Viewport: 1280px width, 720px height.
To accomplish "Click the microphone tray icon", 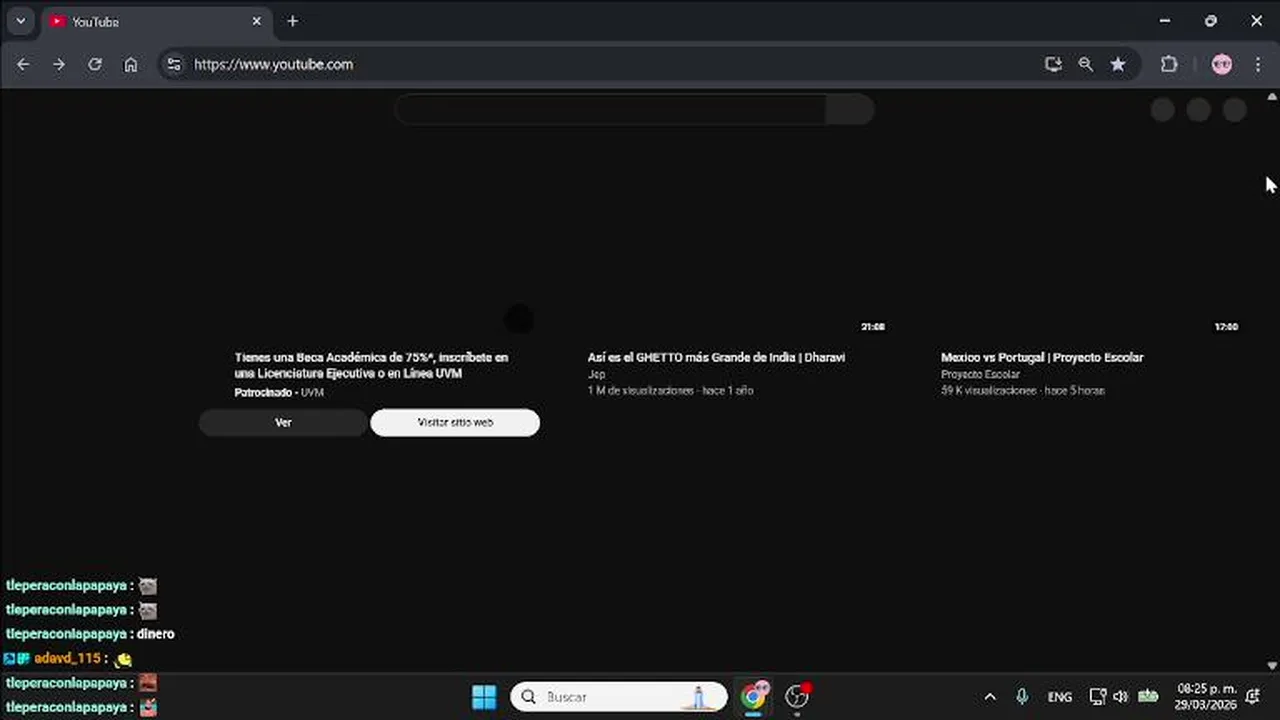I will 1022,697.
